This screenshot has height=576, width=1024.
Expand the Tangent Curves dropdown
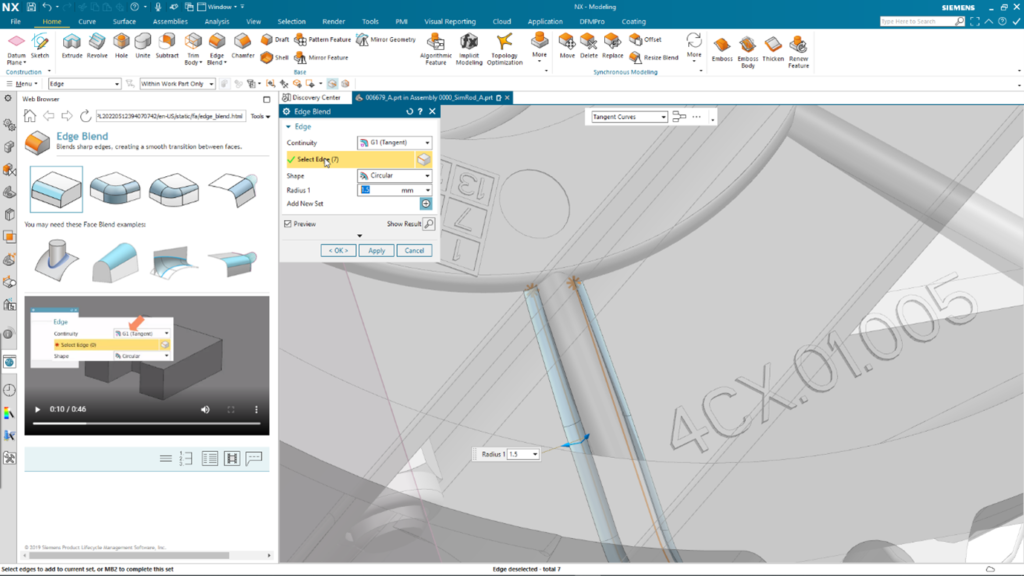click(x=628, y=117)
